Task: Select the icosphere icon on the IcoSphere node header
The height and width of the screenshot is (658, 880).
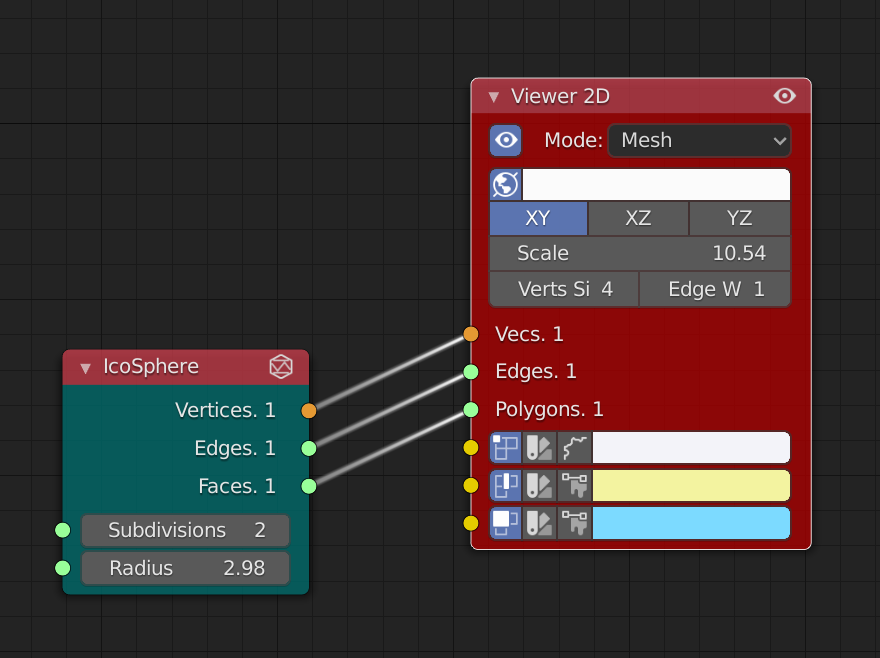Action: pyautogui.click(x=281, y=367)
